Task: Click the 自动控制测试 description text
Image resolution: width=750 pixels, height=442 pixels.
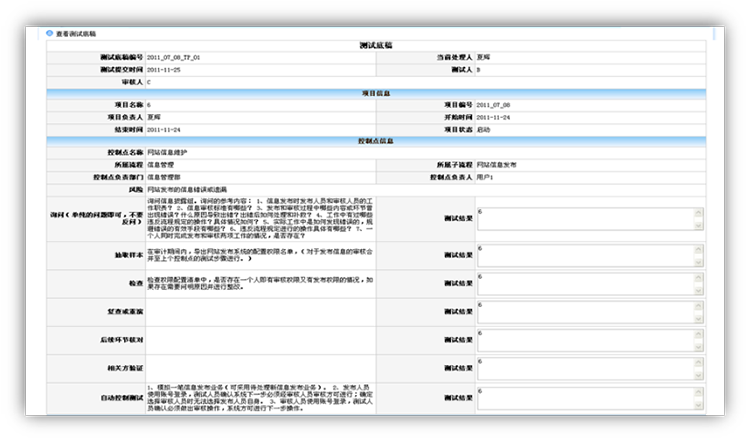Action: pos(260,398)
